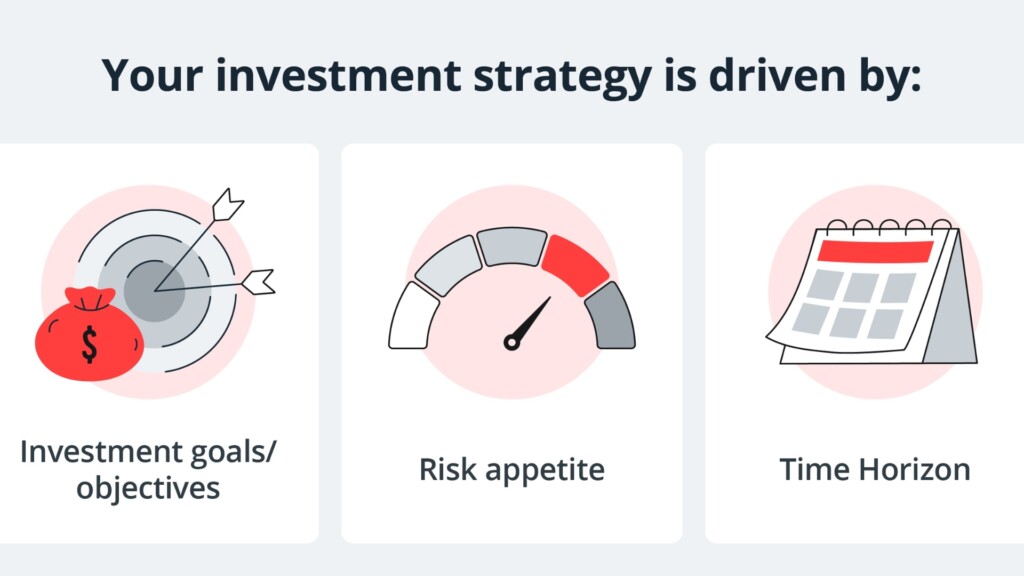Open the Investment goals/objectives label
Viewport: 1024px width, 576px height.
tap(148, 470)
